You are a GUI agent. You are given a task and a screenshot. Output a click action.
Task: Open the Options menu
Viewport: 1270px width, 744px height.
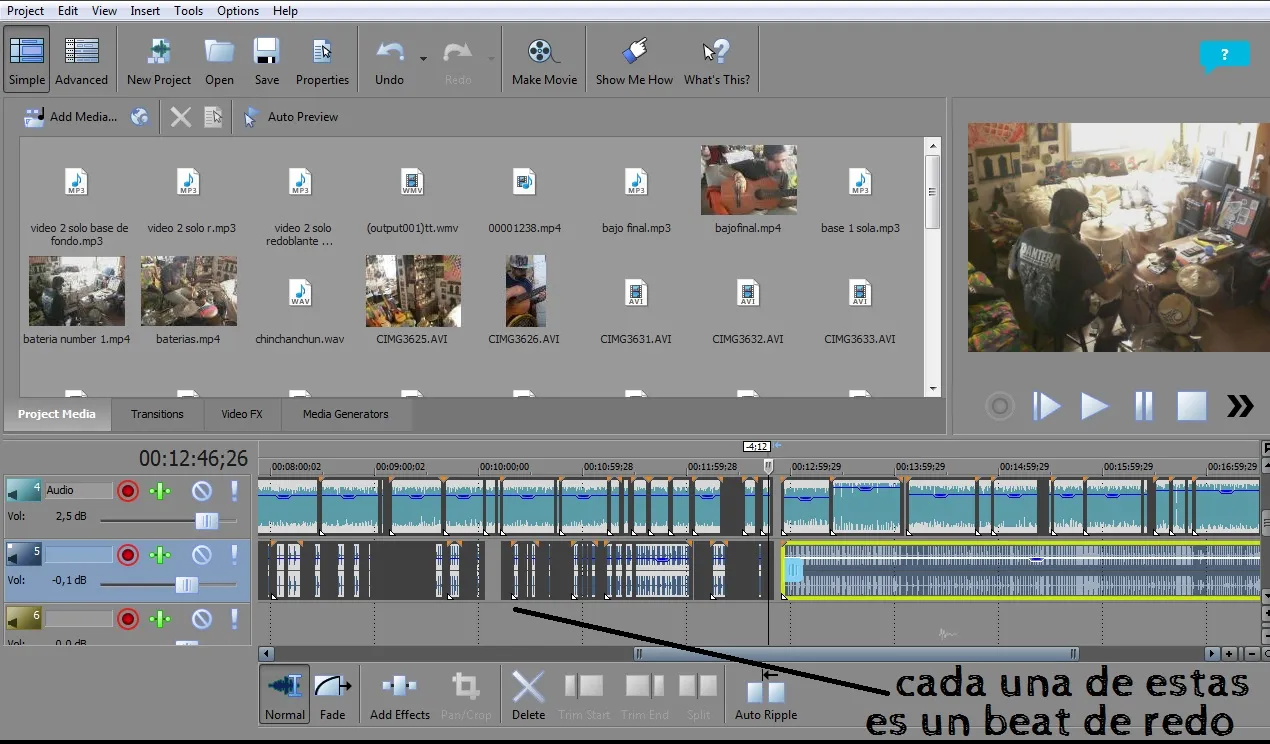click(x=238, y=11)
